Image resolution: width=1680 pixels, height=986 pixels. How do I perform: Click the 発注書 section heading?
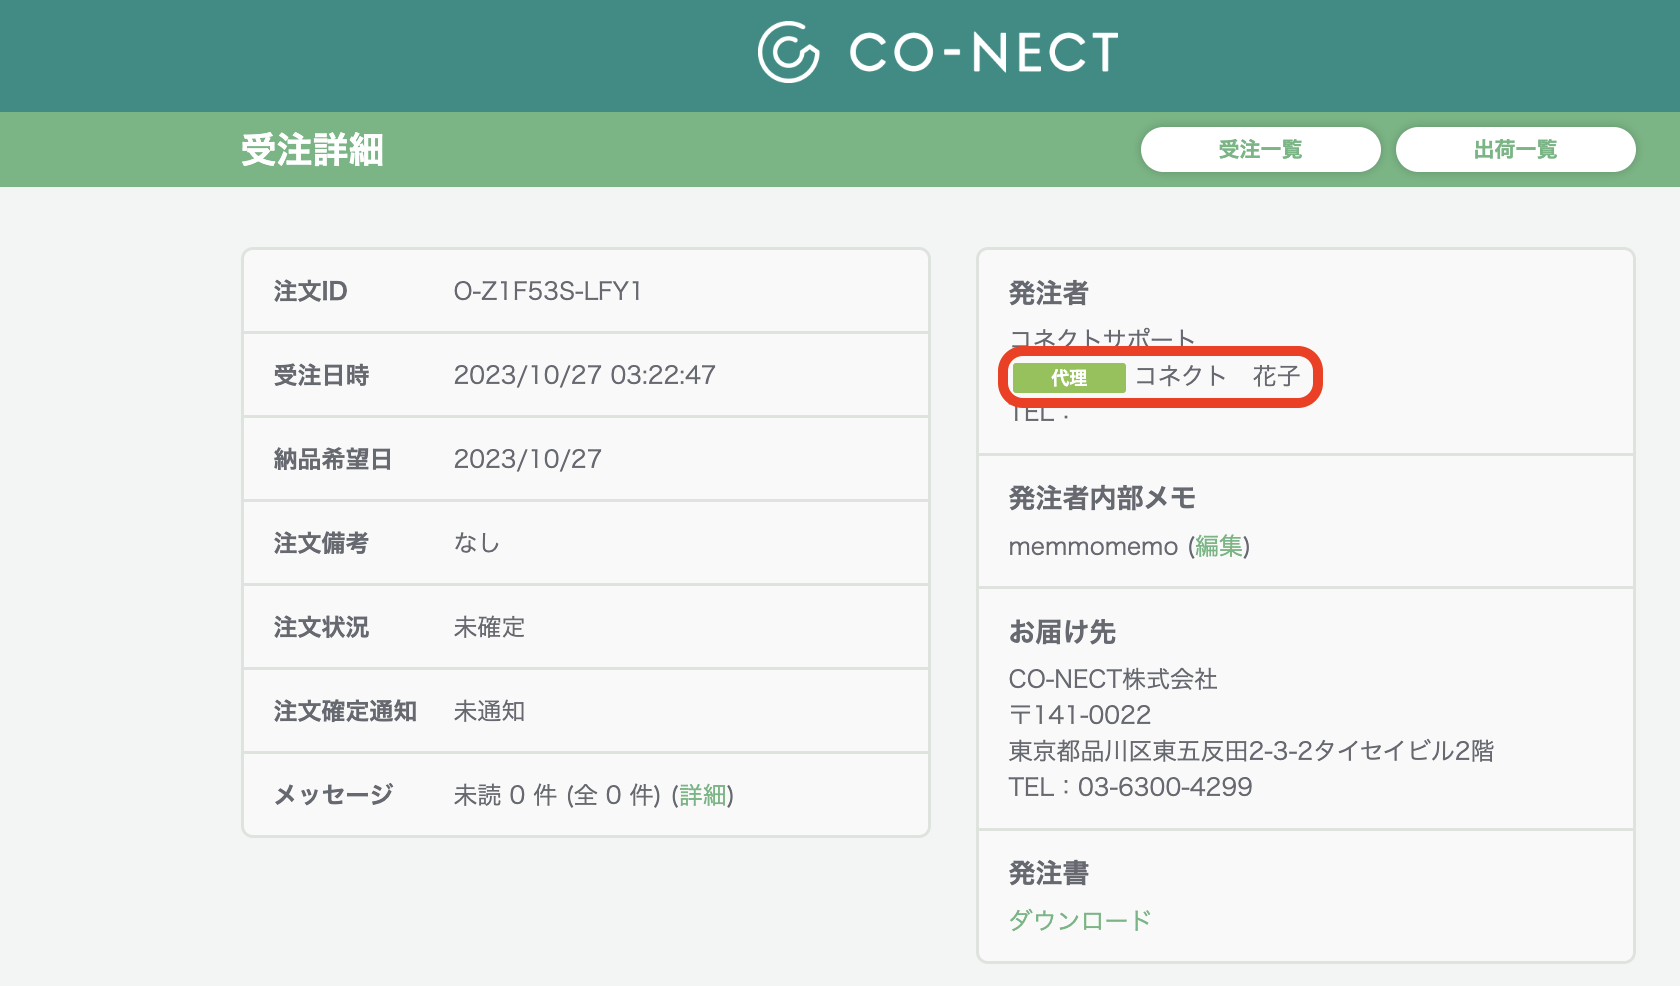1048,873
